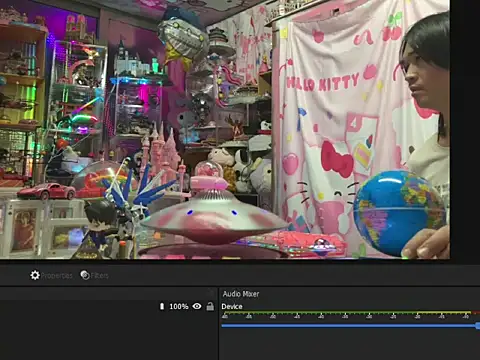480x360 pixels.
Task: Click the camera preview showing the globe
Action: pos(225,129)
